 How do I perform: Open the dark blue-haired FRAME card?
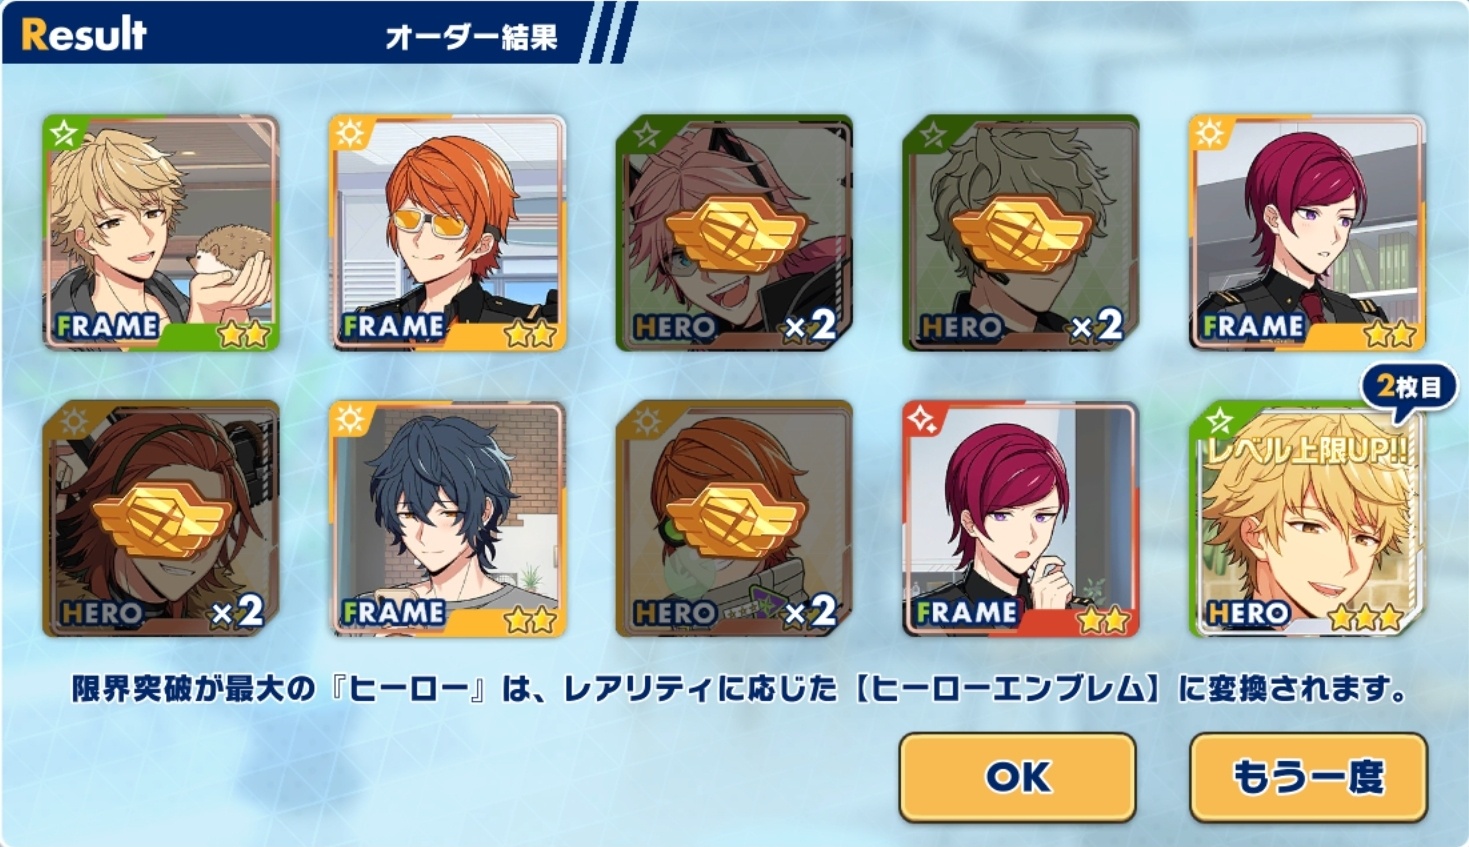pos(448,519)
